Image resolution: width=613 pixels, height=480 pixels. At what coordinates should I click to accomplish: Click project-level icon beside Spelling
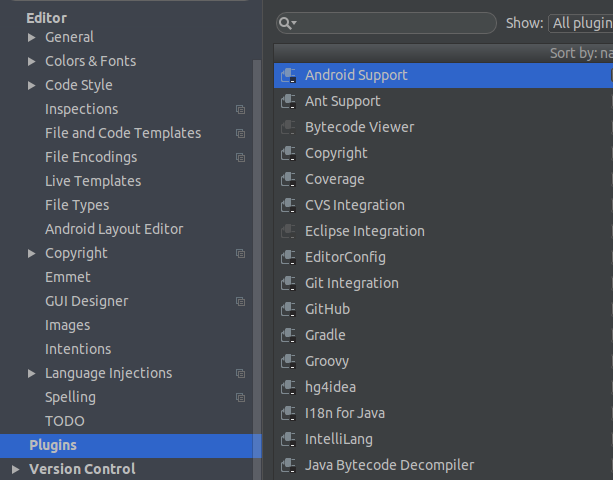coord(240,398)
